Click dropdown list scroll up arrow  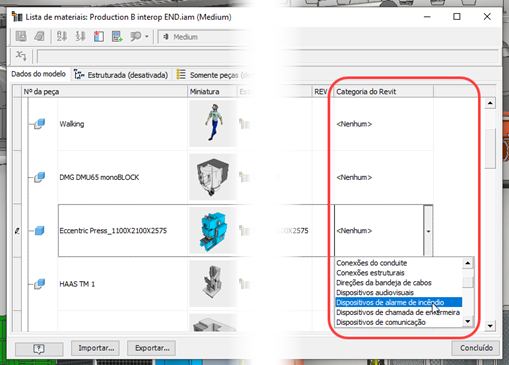[x=468, y=263]
